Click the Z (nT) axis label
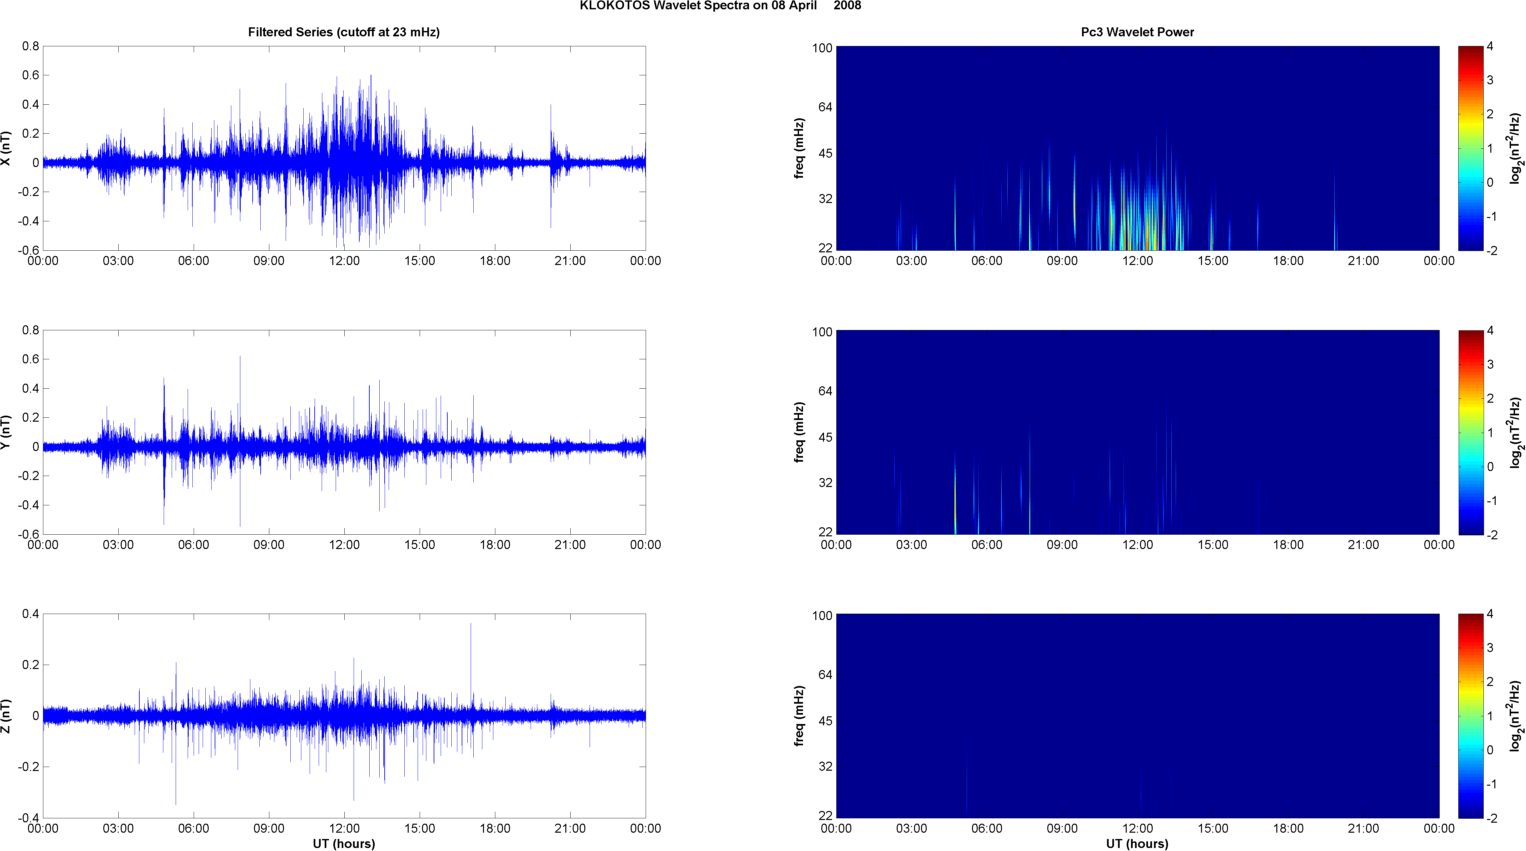The image size is (1526, 851). point(7,716)
